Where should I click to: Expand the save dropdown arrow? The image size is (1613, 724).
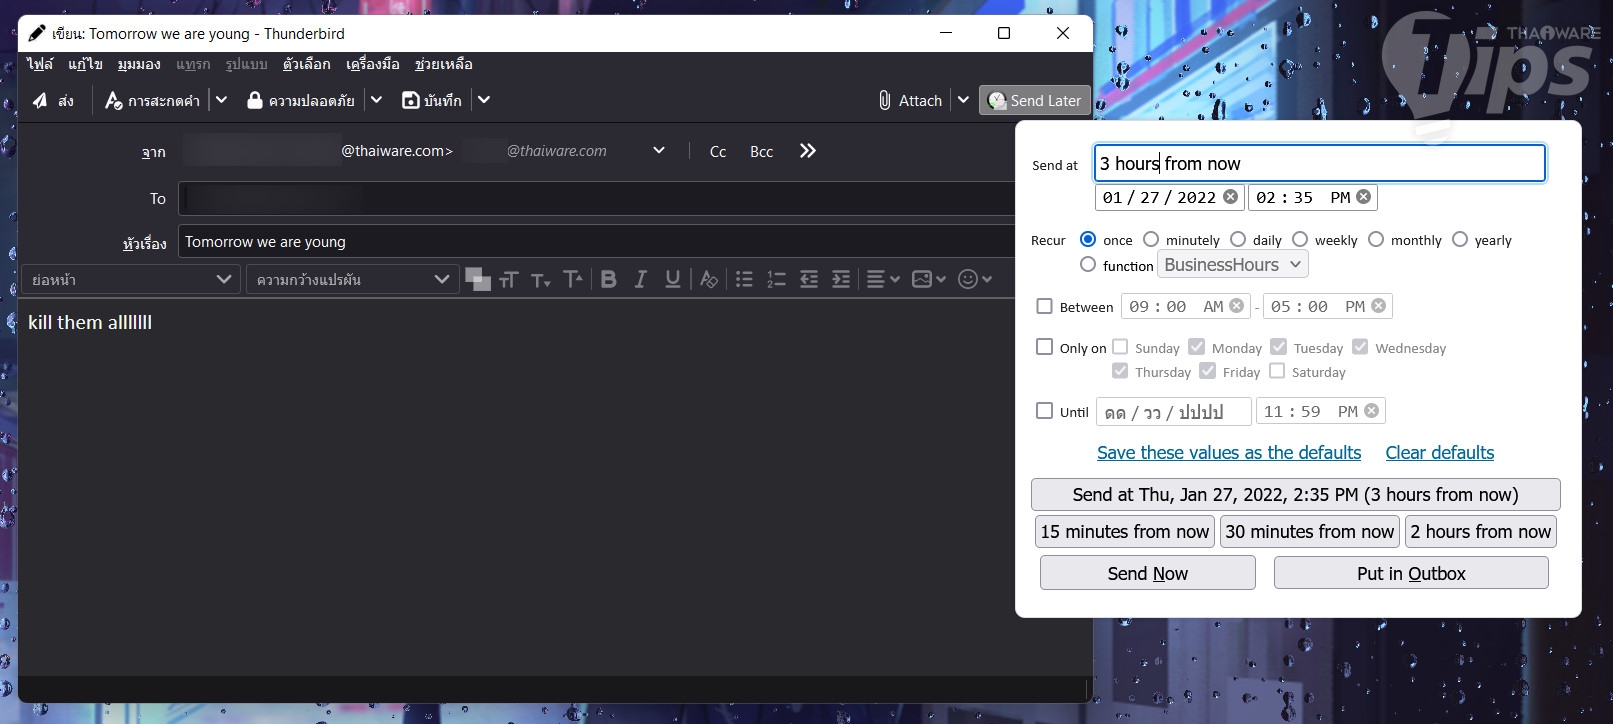[x=484, y=100]
